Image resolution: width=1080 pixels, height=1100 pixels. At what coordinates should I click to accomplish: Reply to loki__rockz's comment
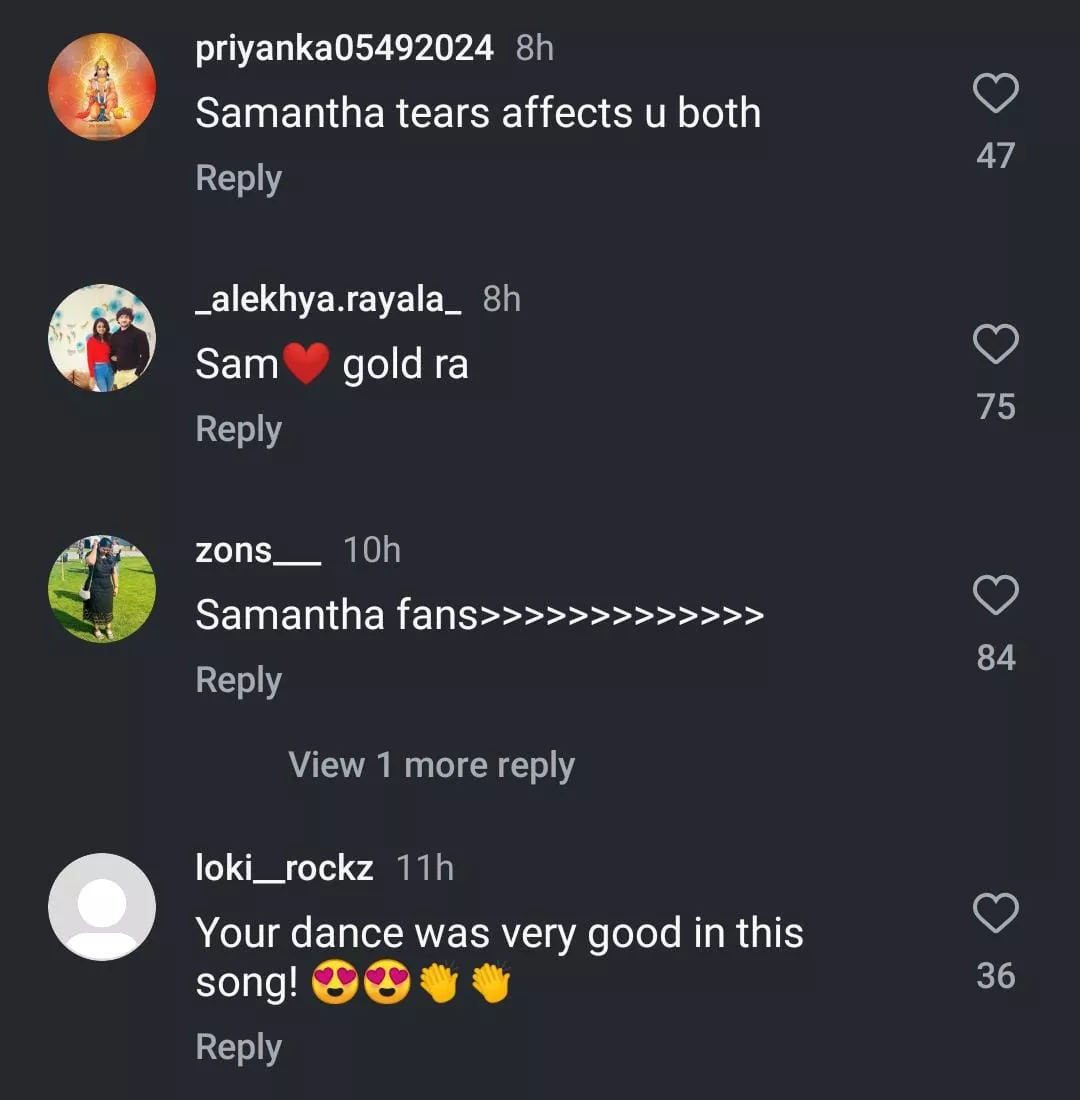coord(238,1048)
